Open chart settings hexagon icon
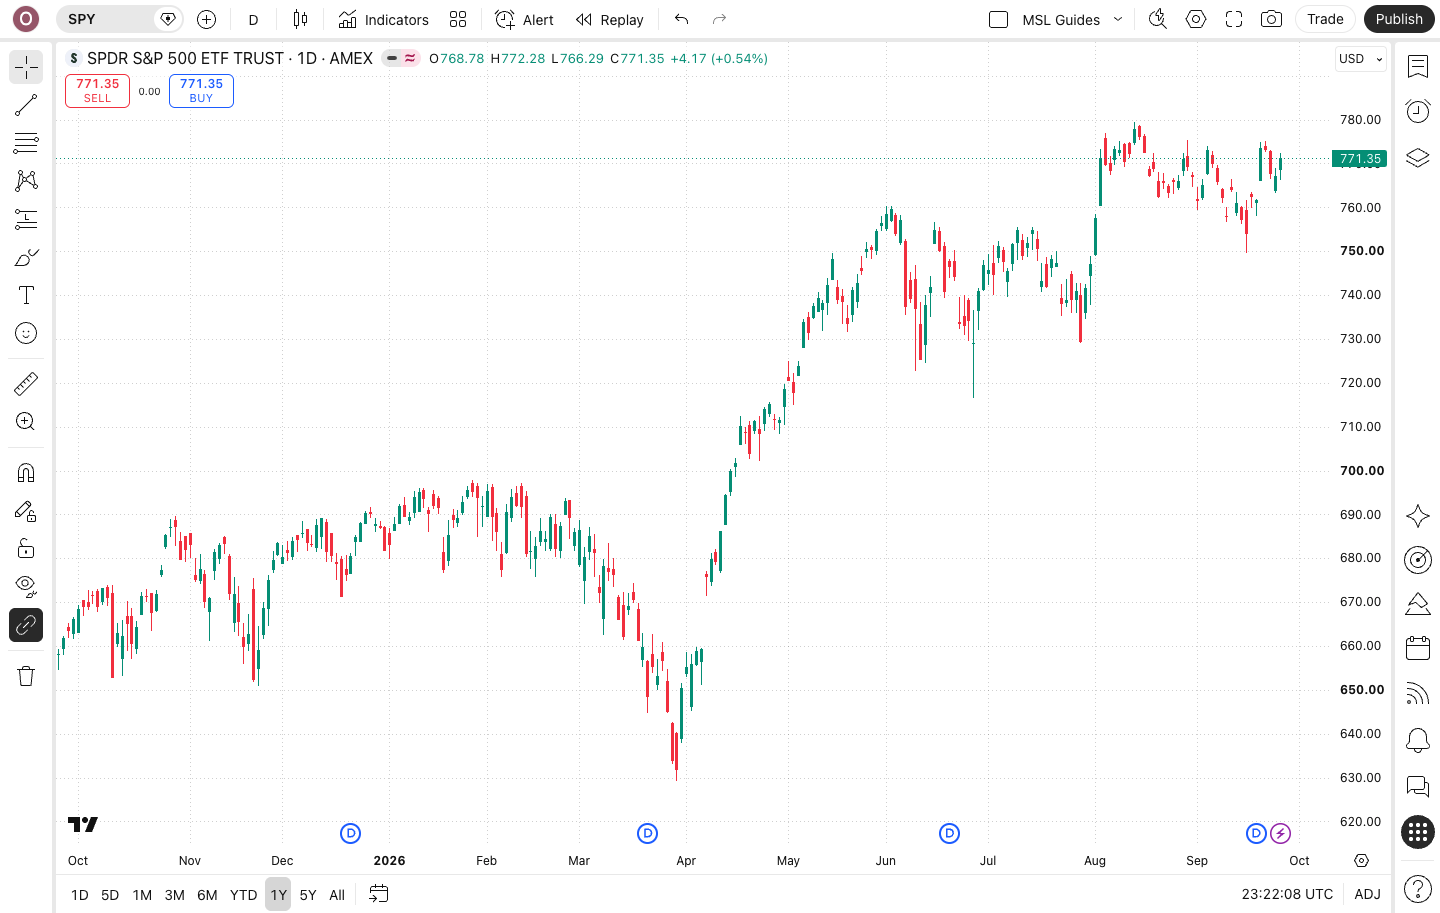The width and height of the screenshot is (1440, 913). [1196, 19]
